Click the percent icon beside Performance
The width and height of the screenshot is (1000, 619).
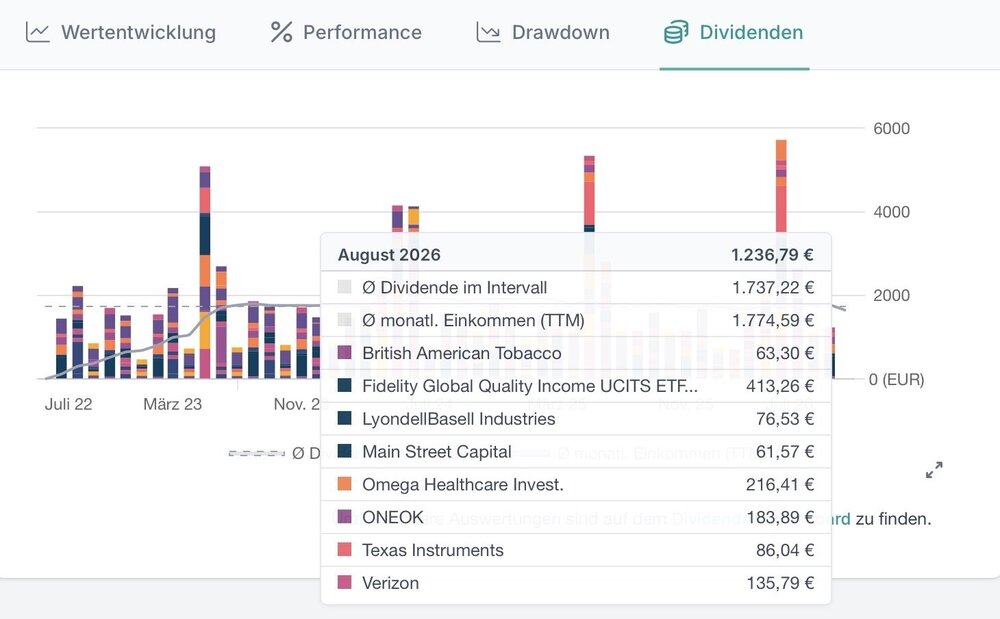(x=281, y=32)
